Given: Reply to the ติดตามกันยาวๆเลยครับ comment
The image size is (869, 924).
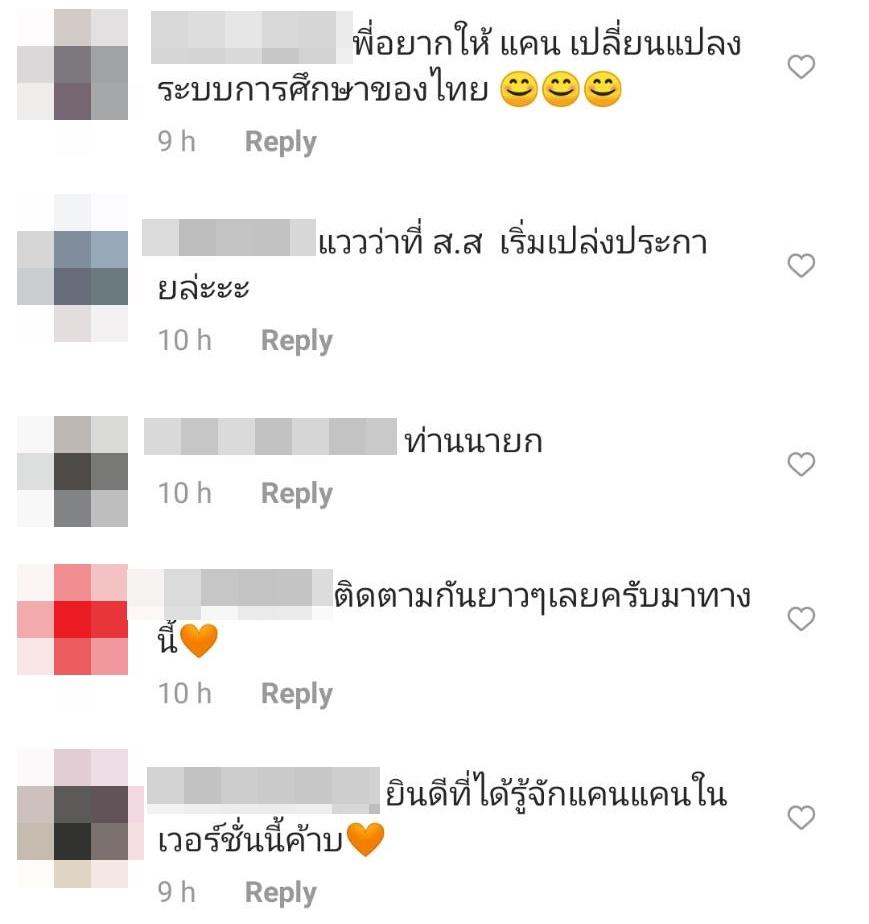Looking at the screenshot, I should pyautogui.click(x=296, y=694).
